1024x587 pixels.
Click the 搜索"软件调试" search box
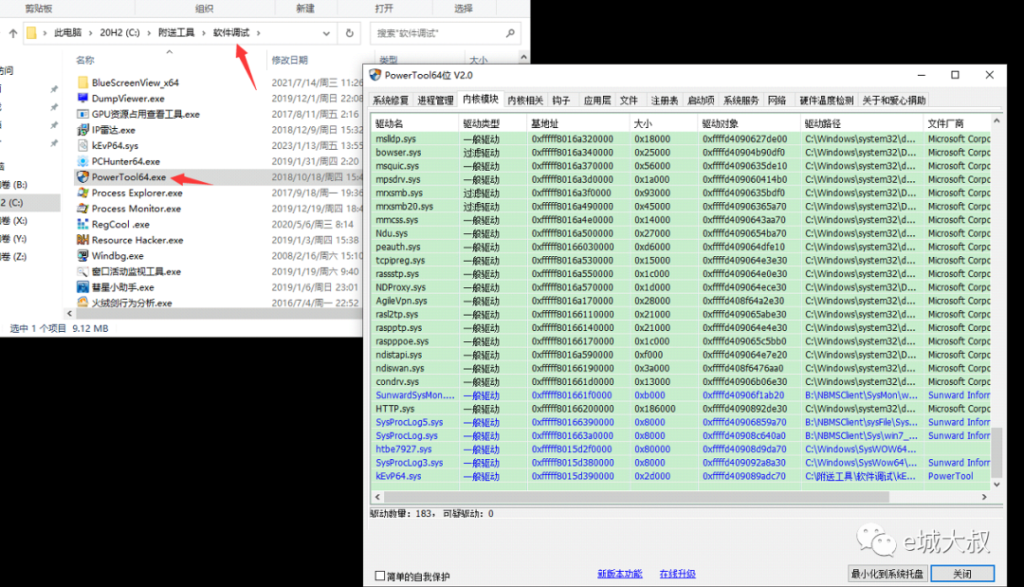(x=445, y=33)
